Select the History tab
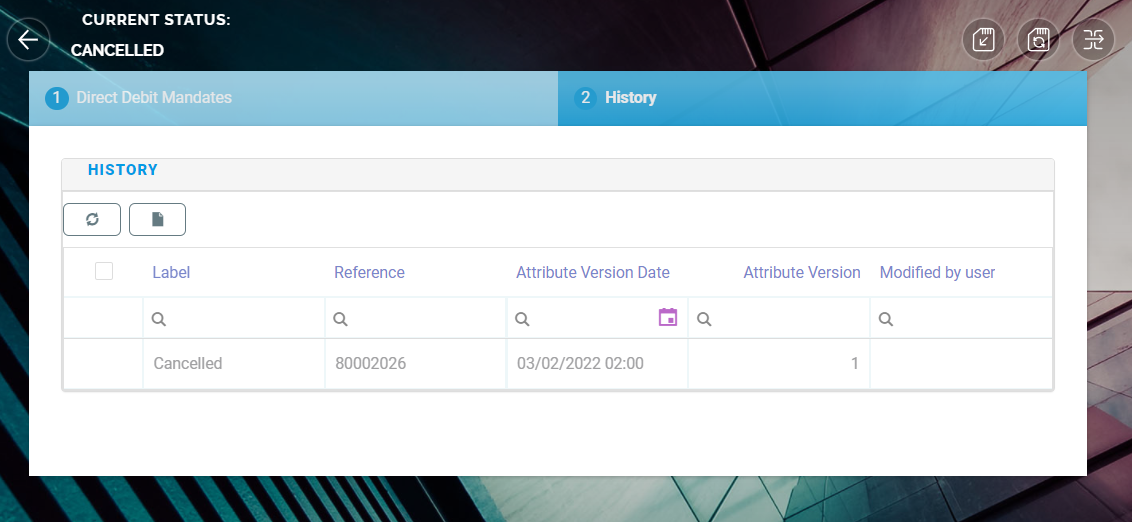The width and height of the screenshot is (1132, 522). [630, 98]
